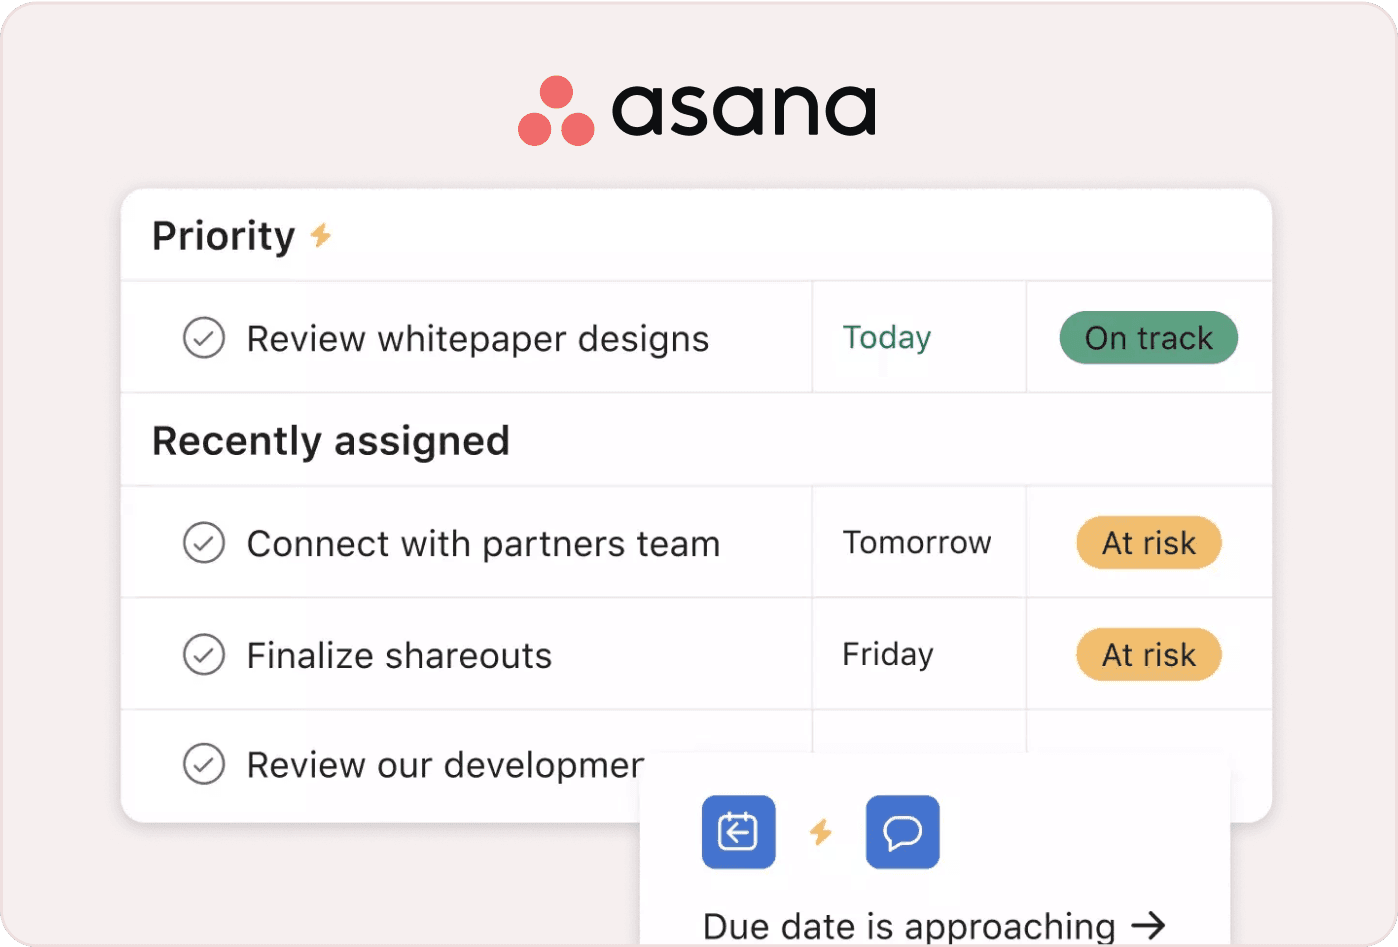Collapse the Priority section header
The height and width of the screenshot is (947, 1398).
224,236
